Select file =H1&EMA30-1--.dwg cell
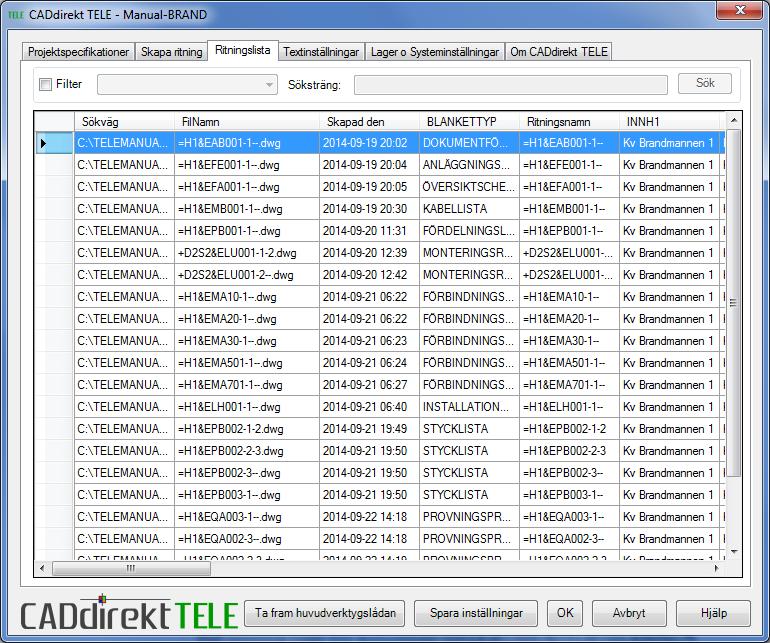Viewport: 770px width, 643px height. click(247, 341)
